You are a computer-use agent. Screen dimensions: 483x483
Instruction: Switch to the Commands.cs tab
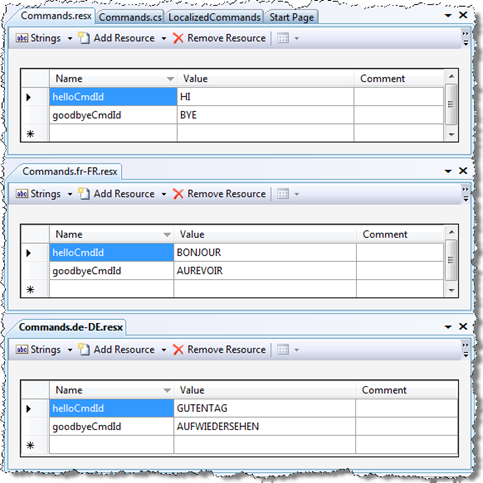[130, 17]
